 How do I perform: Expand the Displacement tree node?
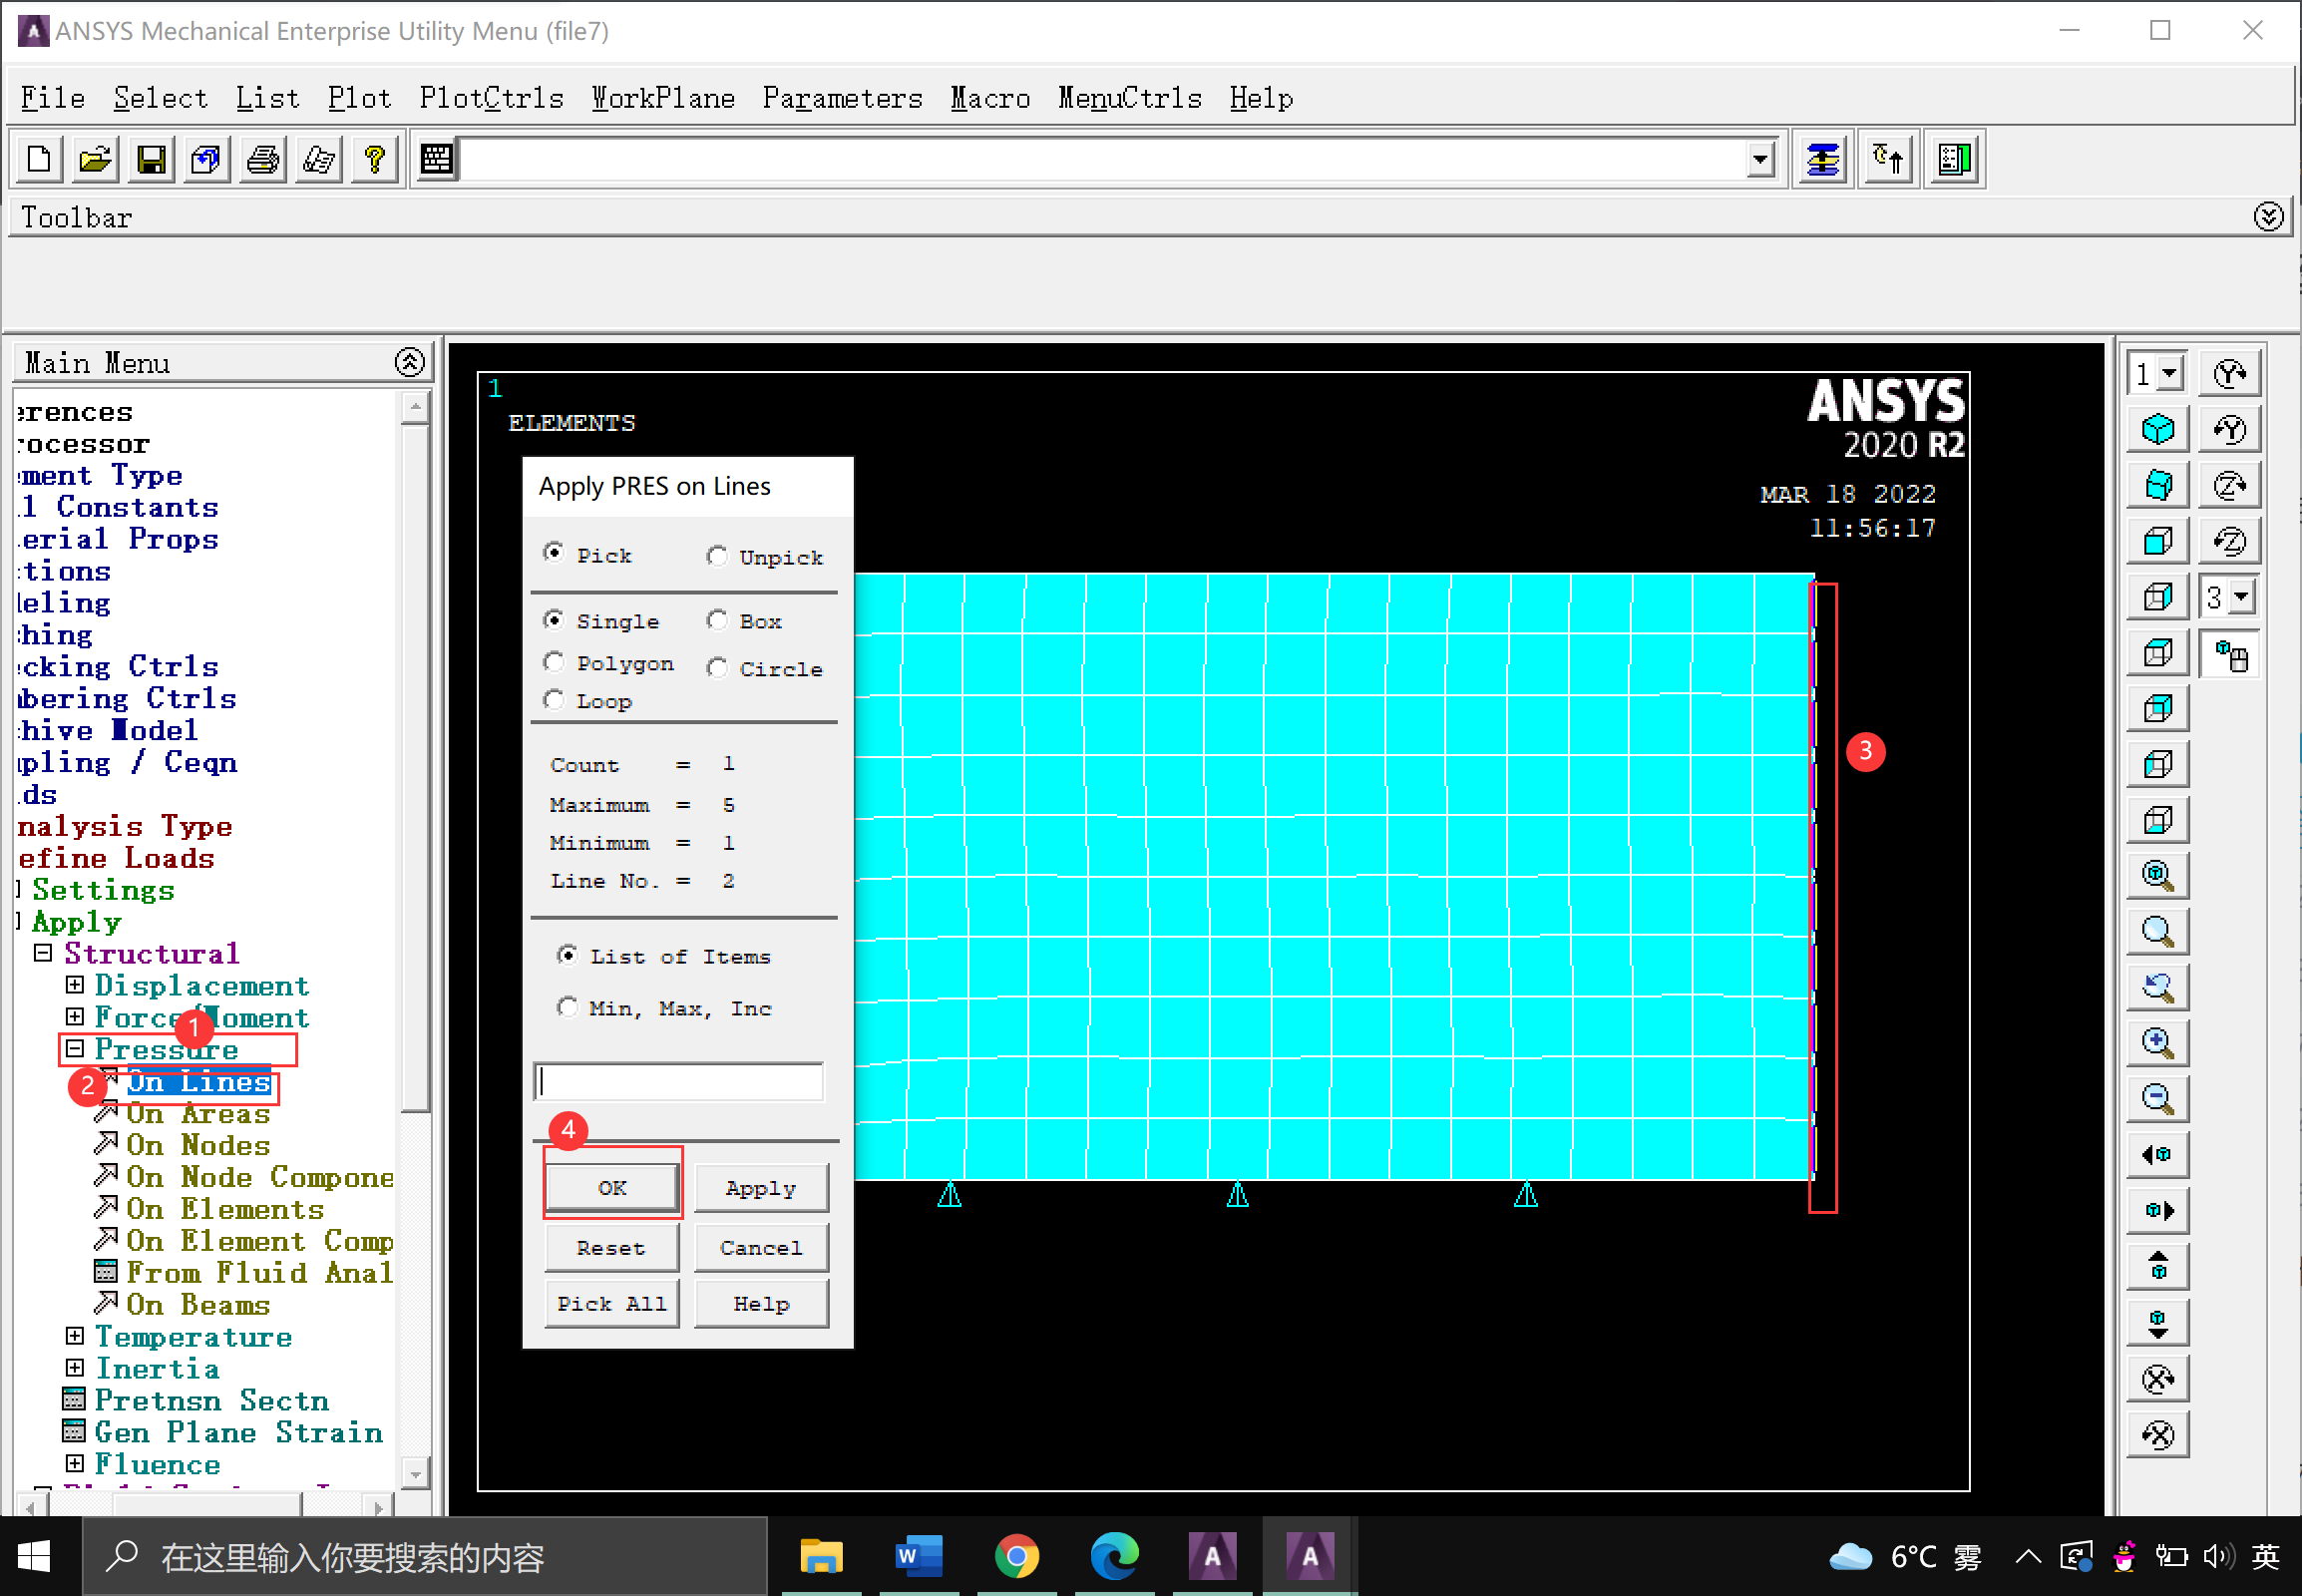(75, 985)
